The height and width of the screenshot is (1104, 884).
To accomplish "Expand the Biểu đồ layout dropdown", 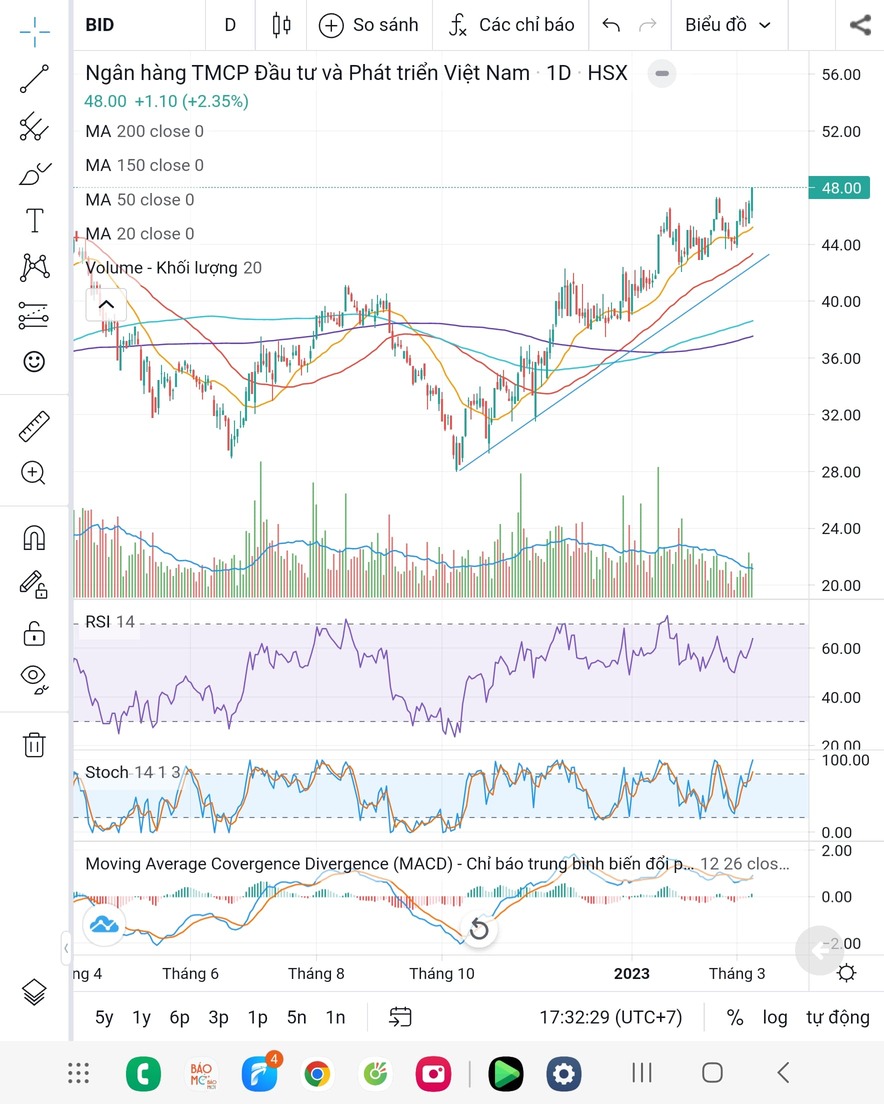I will (728, 25).
